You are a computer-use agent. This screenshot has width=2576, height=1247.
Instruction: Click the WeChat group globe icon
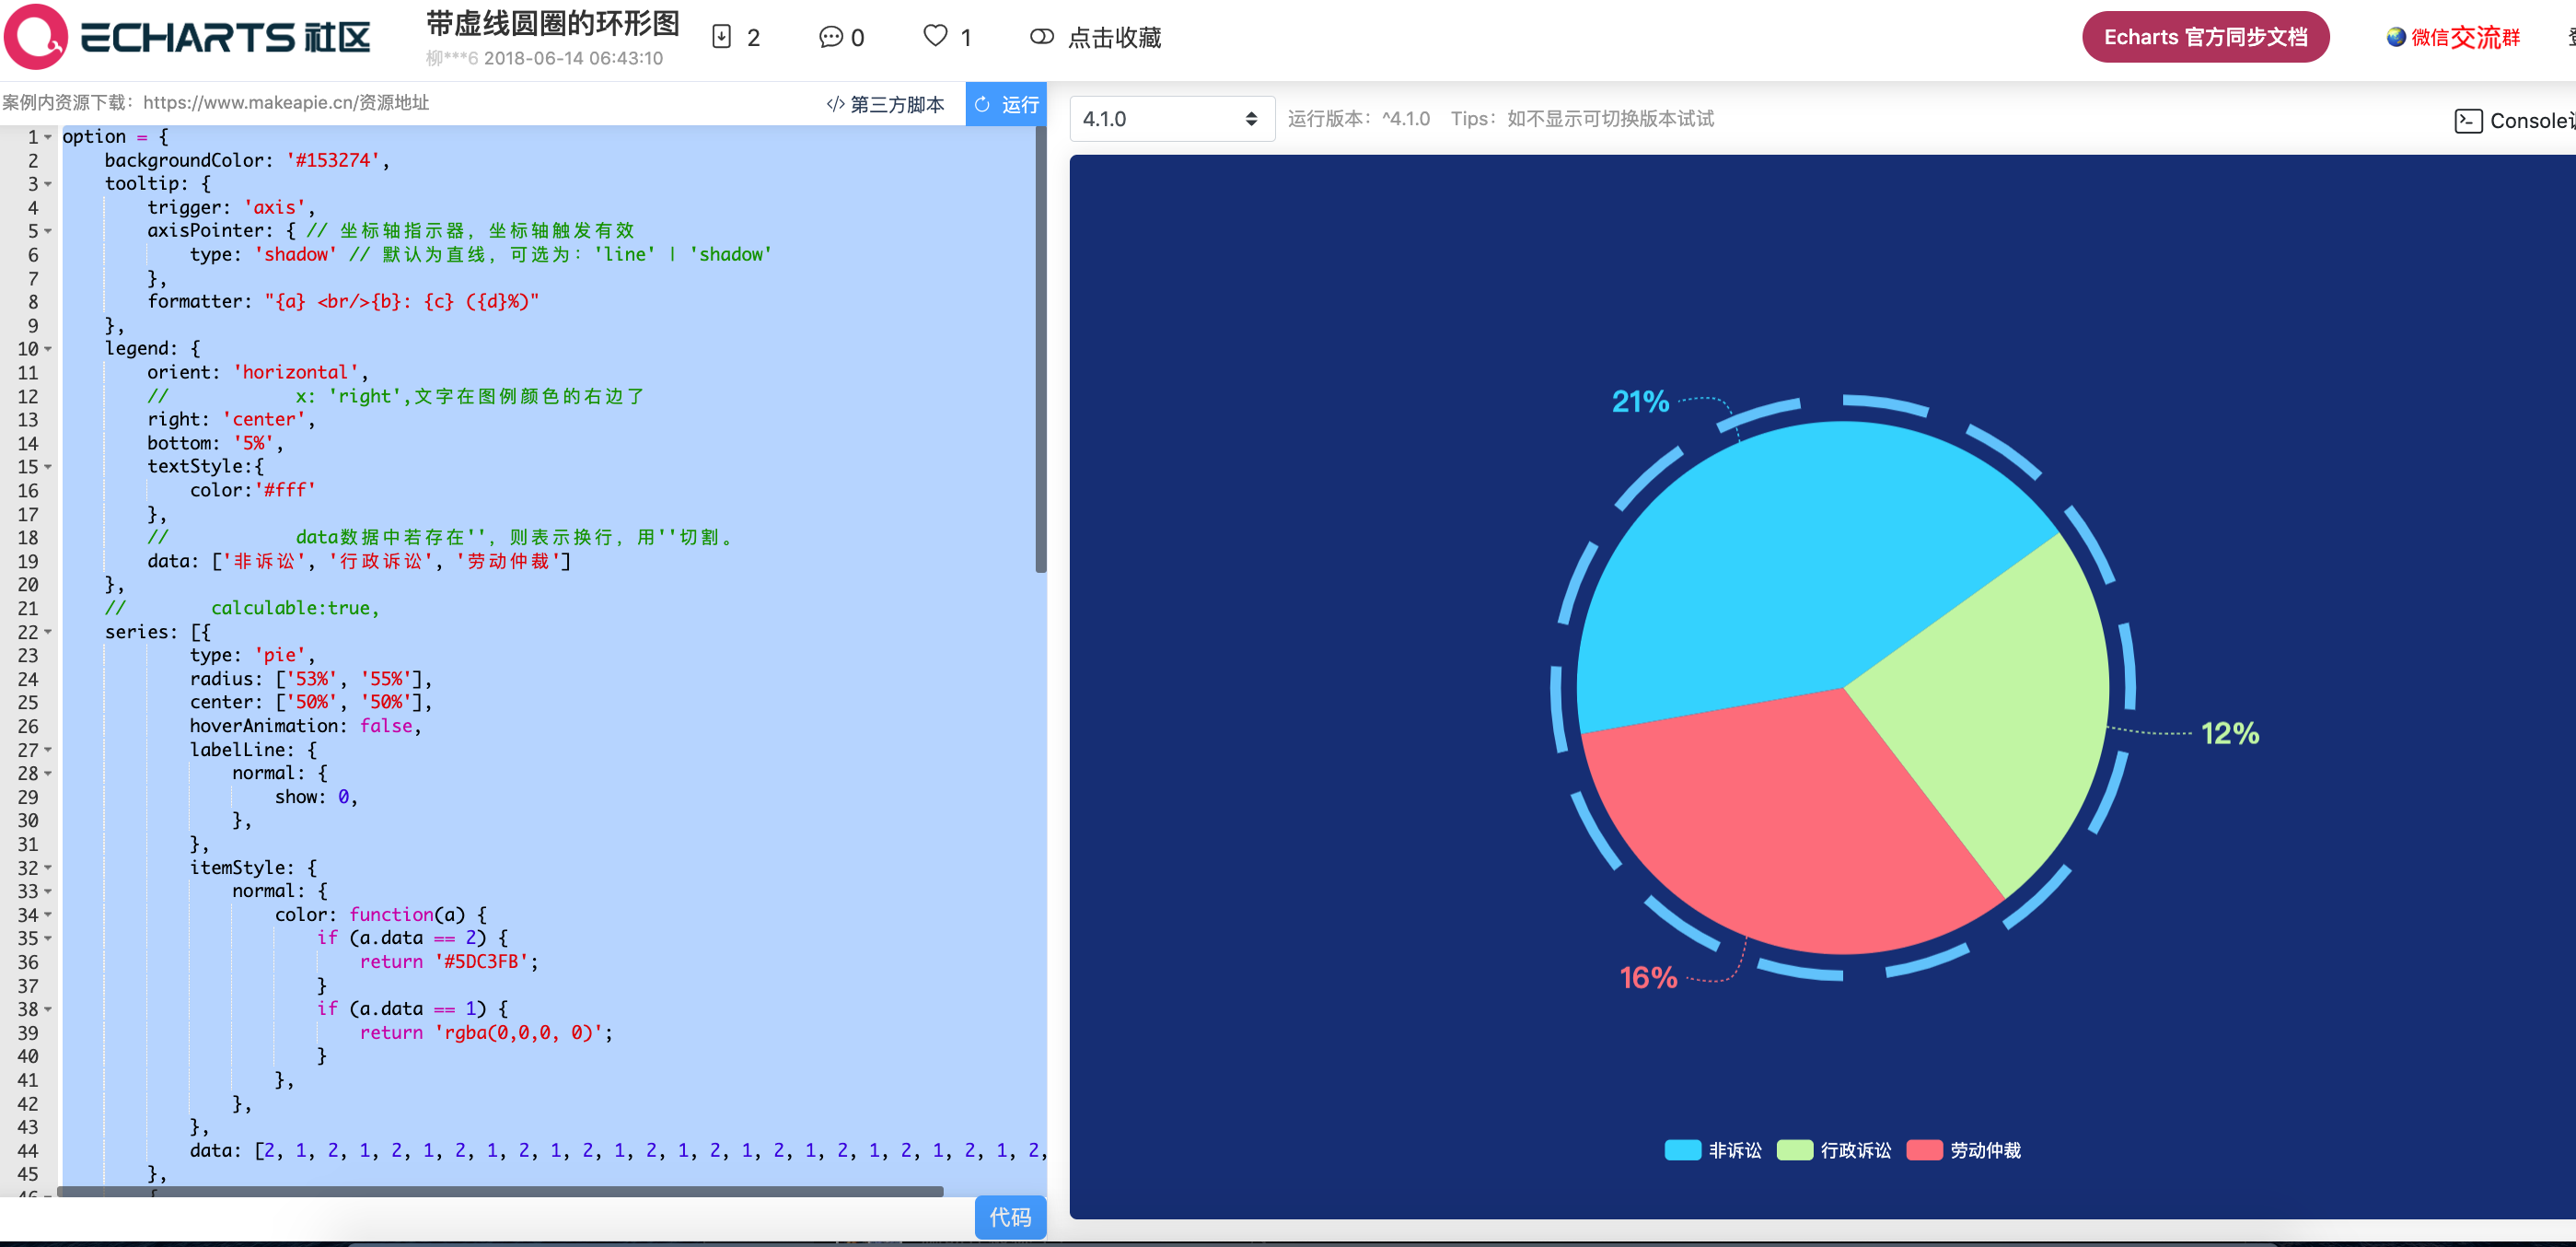[x=2396, y=37]
